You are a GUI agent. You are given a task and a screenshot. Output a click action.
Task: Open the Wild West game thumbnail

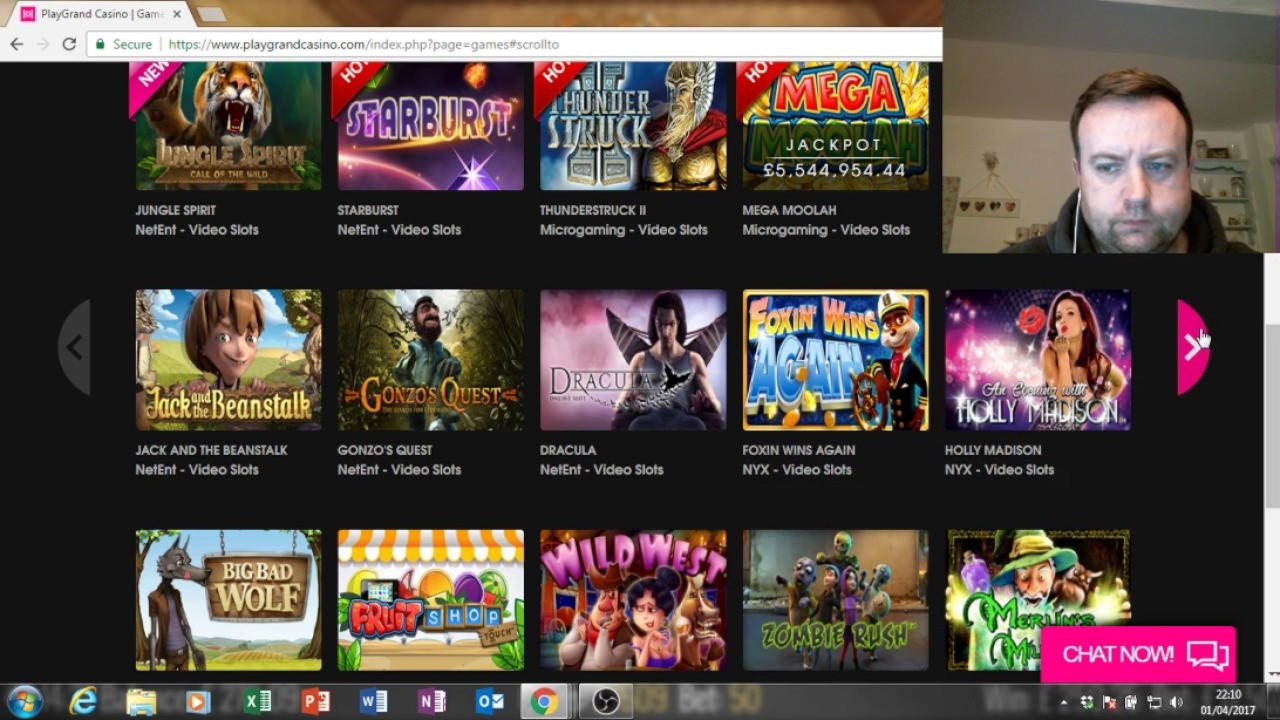[x=633, y=600]
